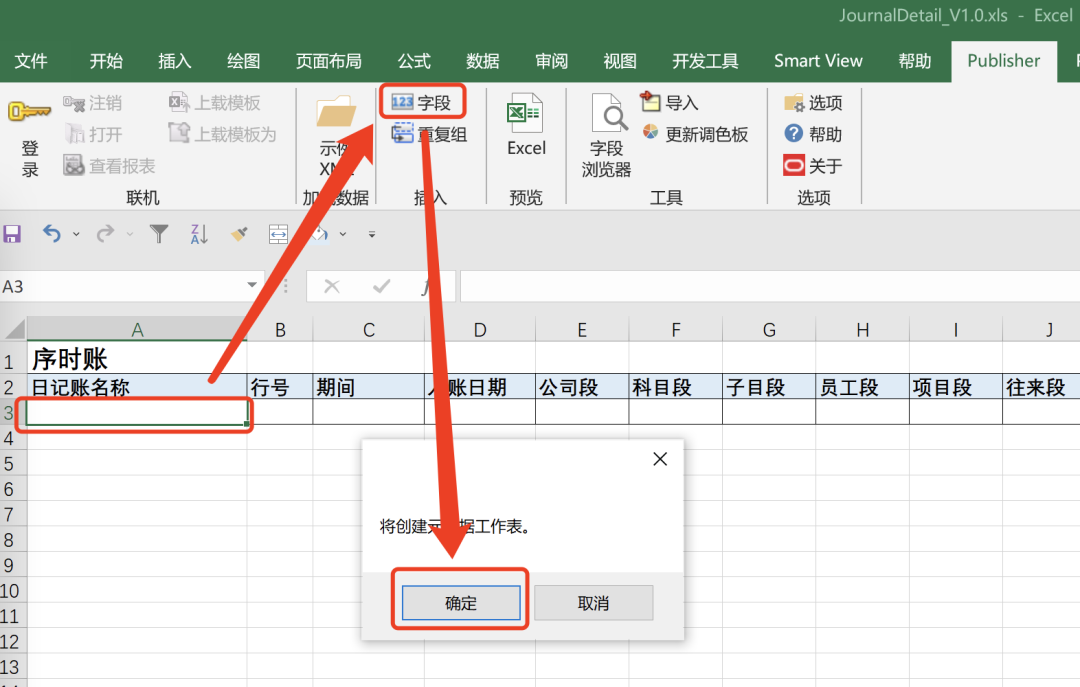Screen dimensions: 1080x687
Task: Cancel formula entry X button
Action: point(331,286)
